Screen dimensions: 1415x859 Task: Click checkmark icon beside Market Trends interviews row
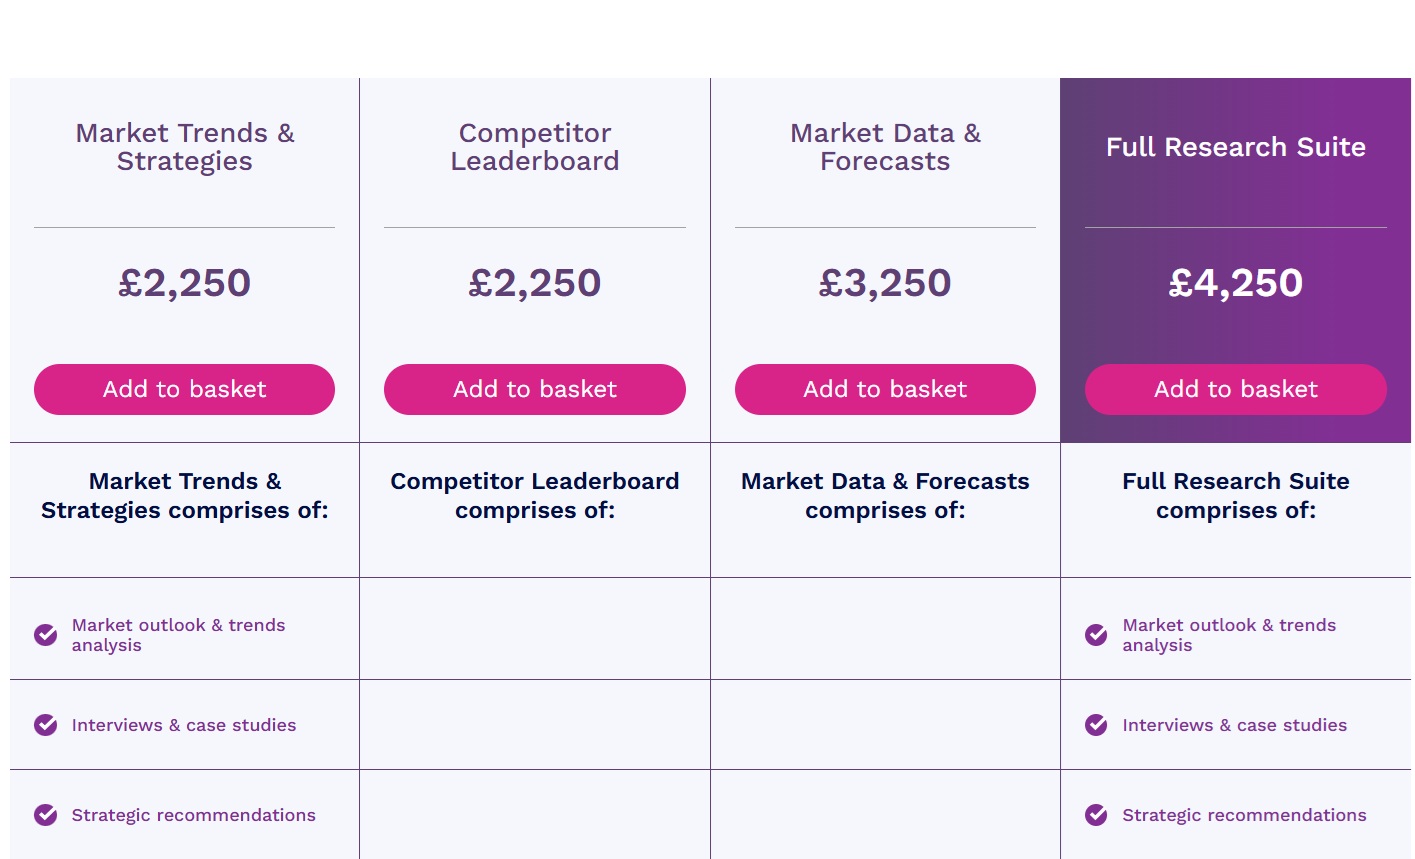pos(46,725)
